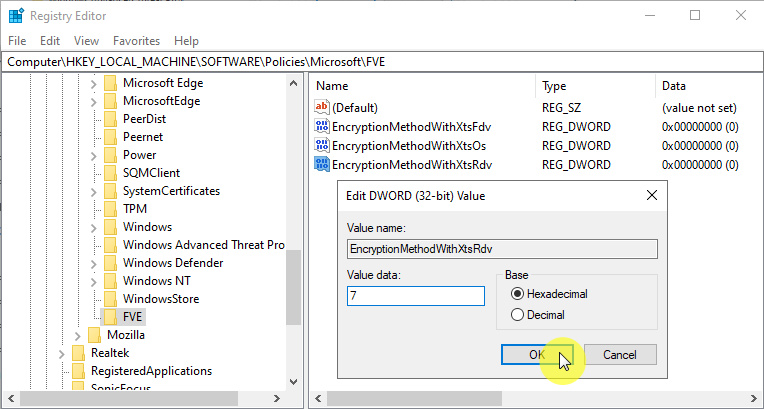
Task: Click the FVE folder icon in tree
Action: [111, 317]
